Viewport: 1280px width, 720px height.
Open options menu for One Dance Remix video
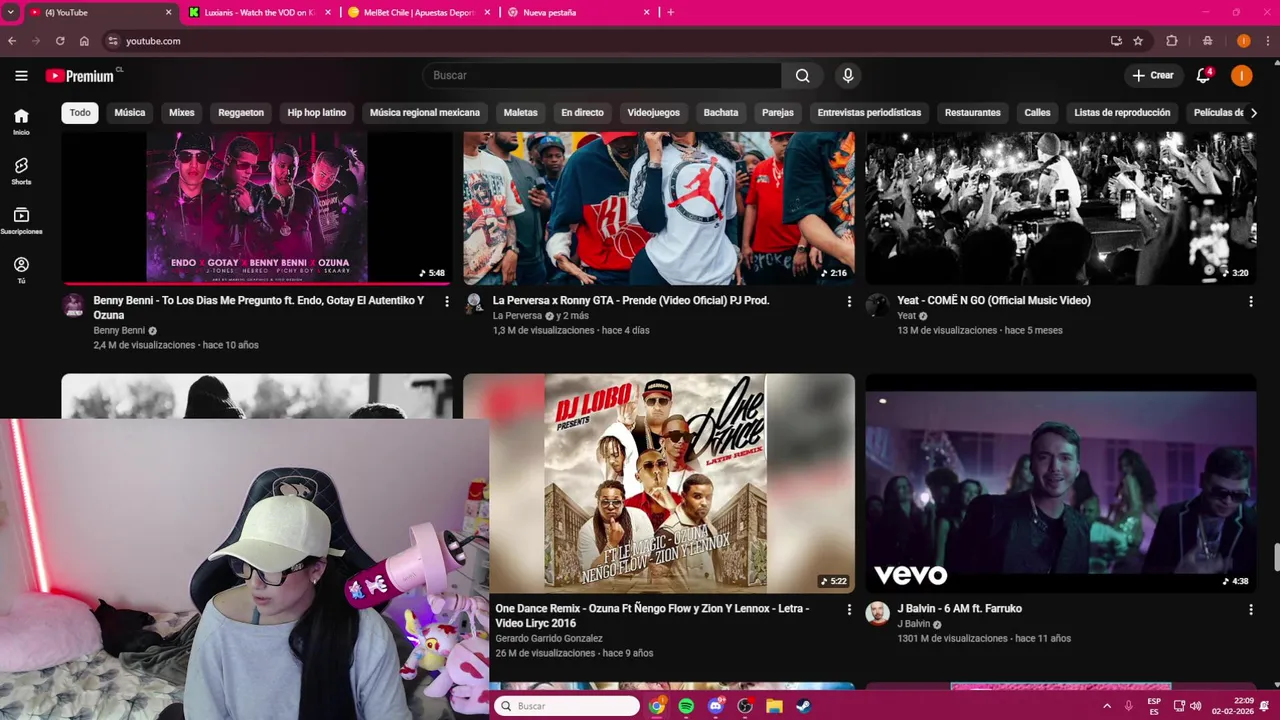[x=849, y=609]
